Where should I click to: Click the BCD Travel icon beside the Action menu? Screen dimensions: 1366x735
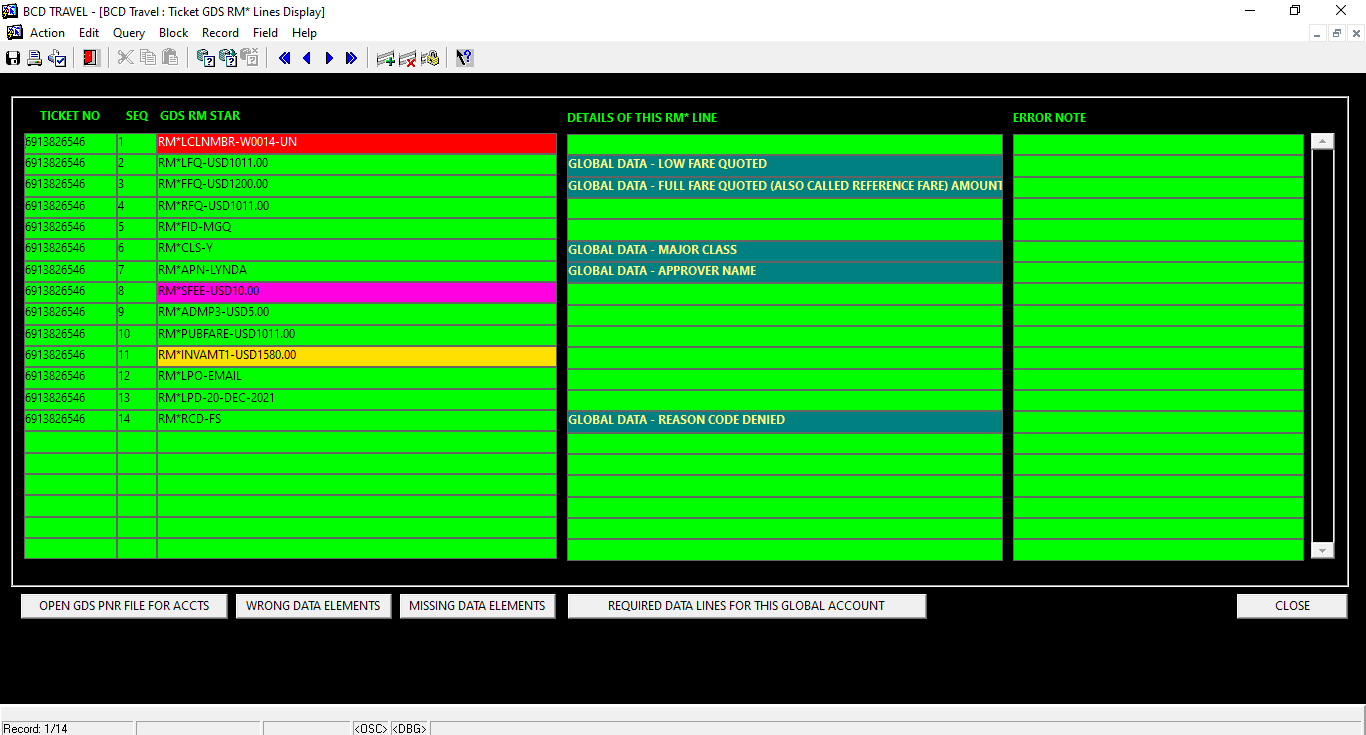[14, 32]
